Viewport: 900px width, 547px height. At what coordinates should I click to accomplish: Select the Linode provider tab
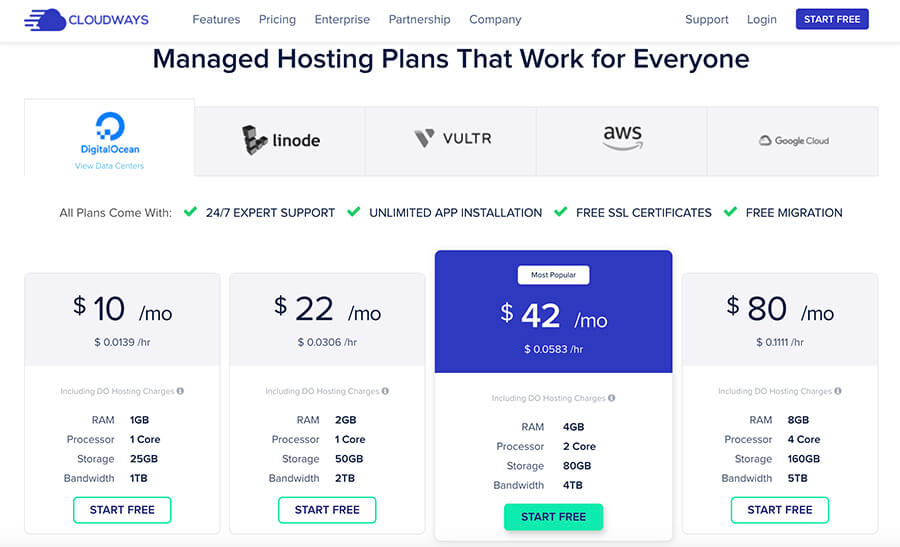click(x=280, y=141)
